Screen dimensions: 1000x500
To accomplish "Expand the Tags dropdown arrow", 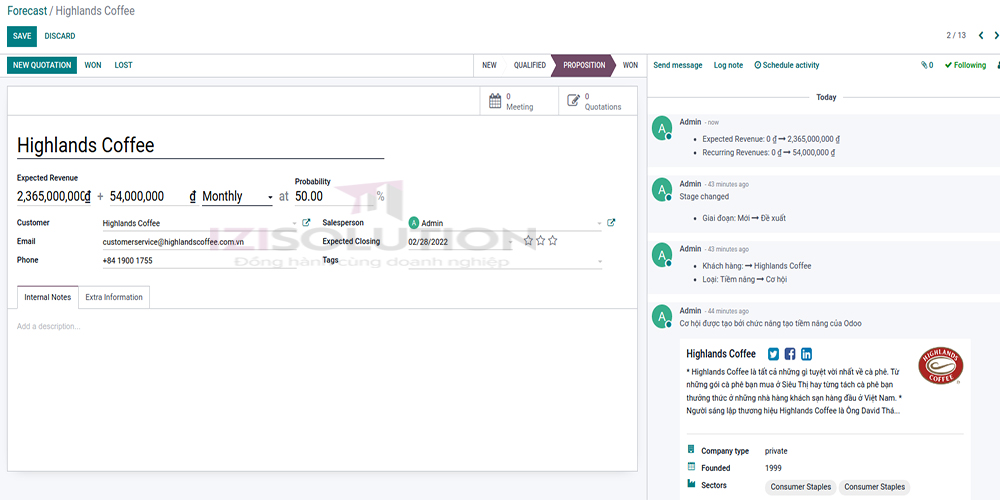I will pos(599,261).
